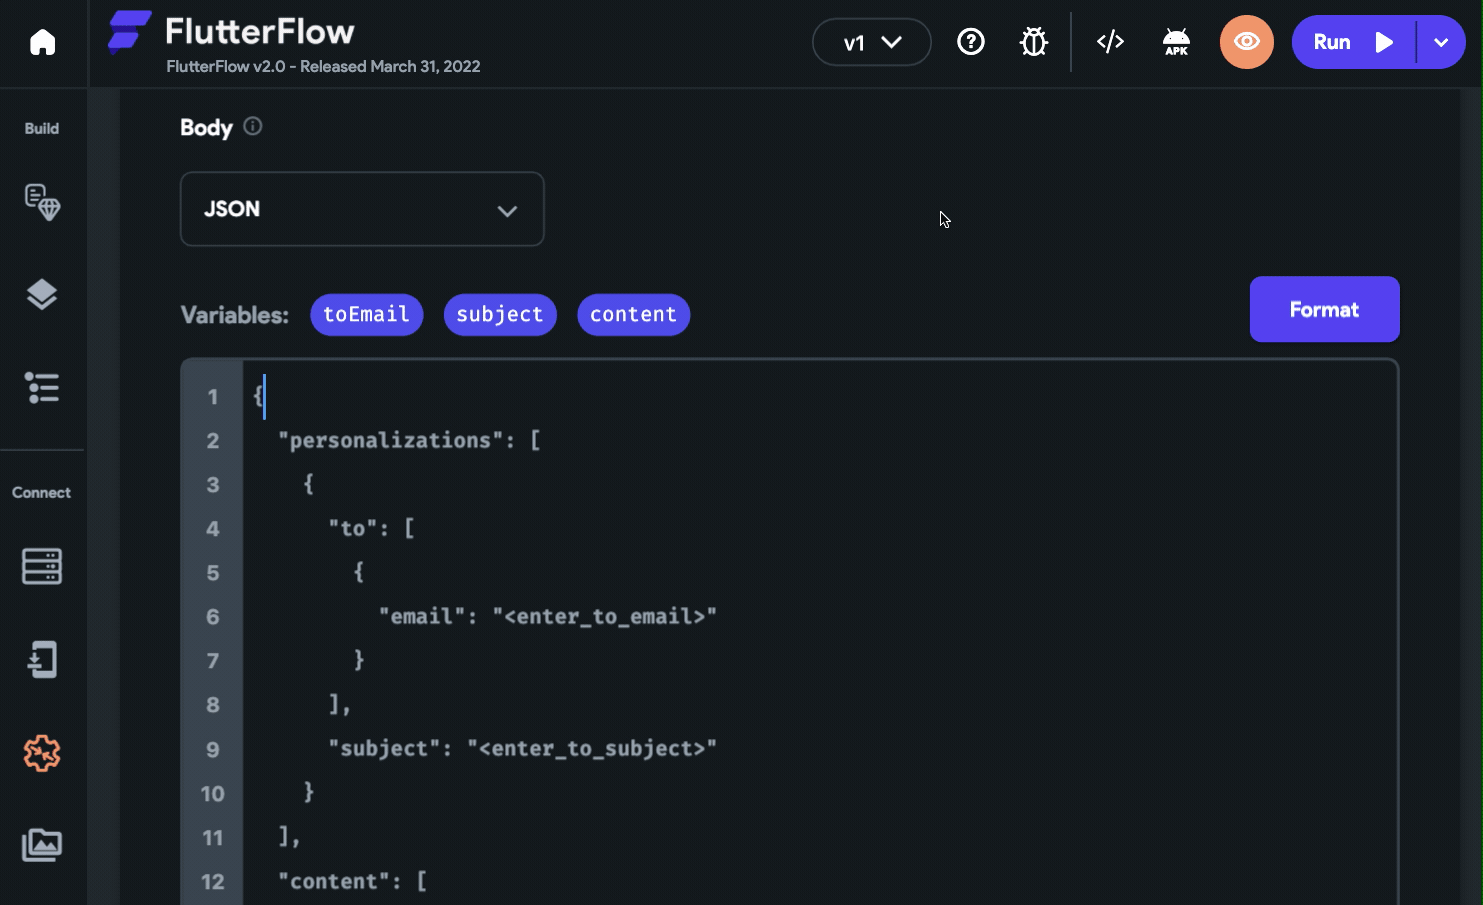Toggle preview mode with the eye icon
This screenshot has width=1483, height=905.
tap(1247, 42)
